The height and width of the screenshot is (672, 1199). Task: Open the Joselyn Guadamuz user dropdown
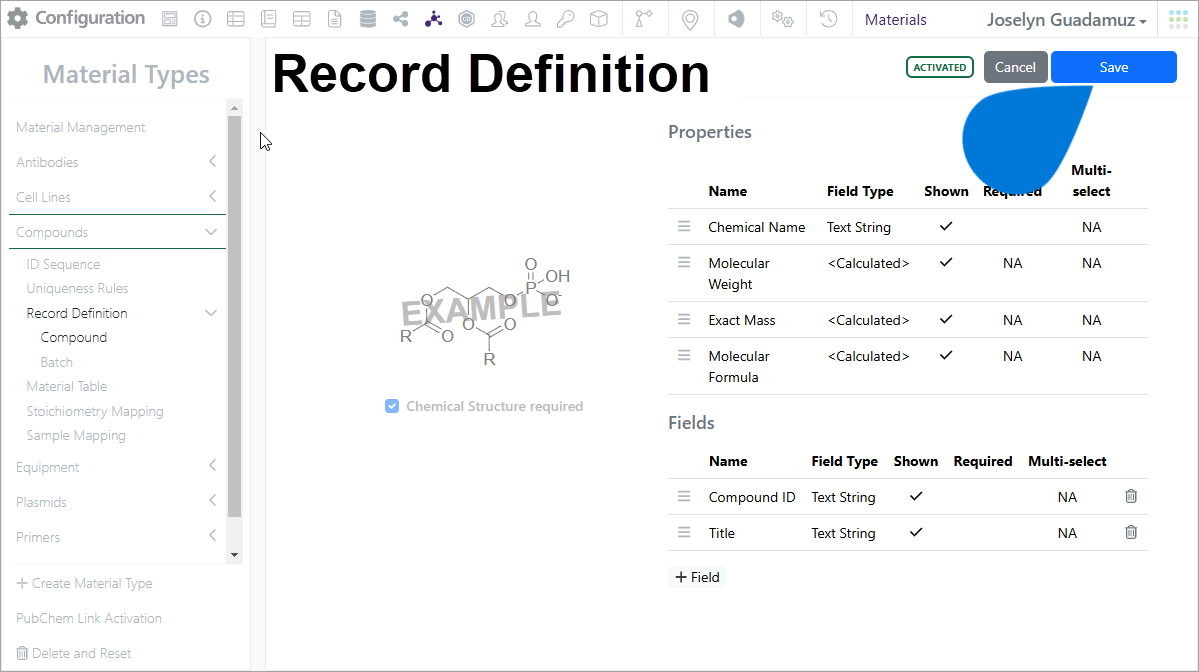pyautogui.click(x=1067, y=20)
